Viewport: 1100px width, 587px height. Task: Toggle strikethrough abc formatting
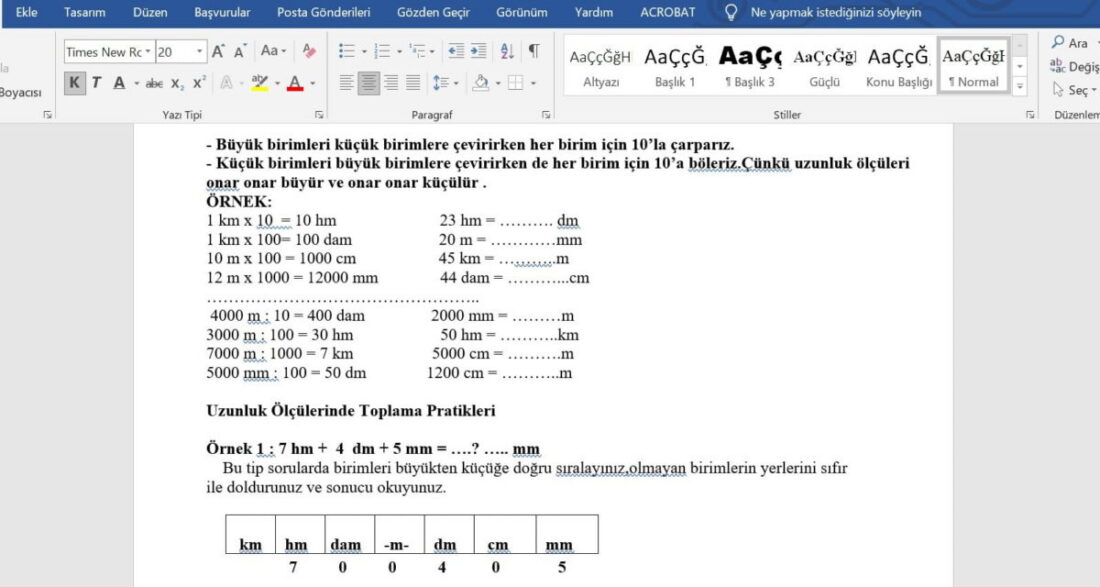click(x=154, y=83)
